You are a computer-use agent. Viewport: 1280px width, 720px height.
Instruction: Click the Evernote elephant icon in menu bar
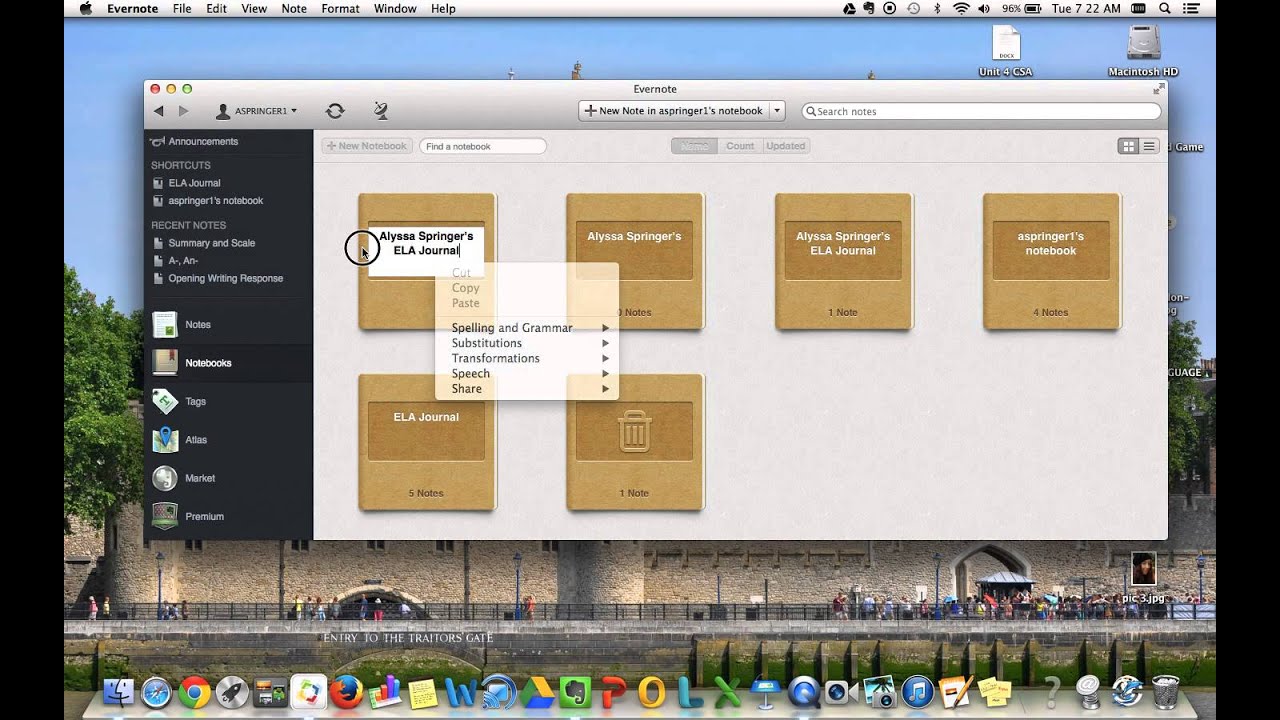pos(868,8)
